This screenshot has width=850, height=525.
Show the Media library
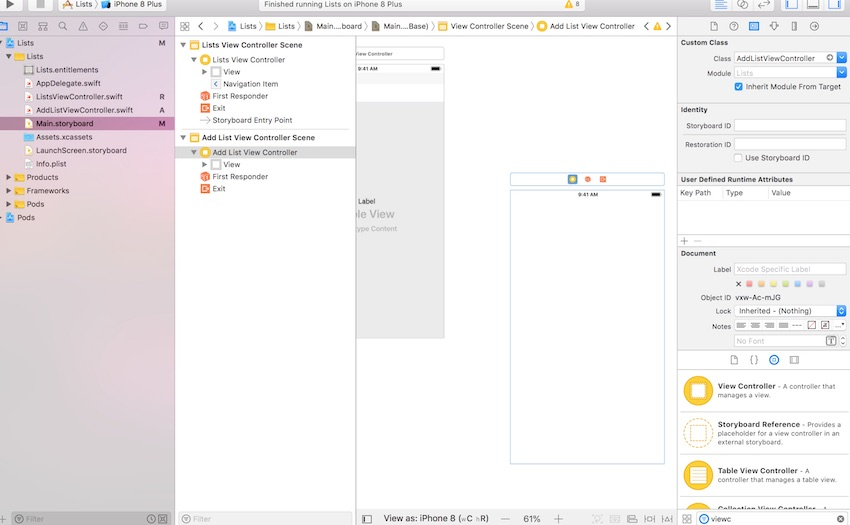point(794,360)
